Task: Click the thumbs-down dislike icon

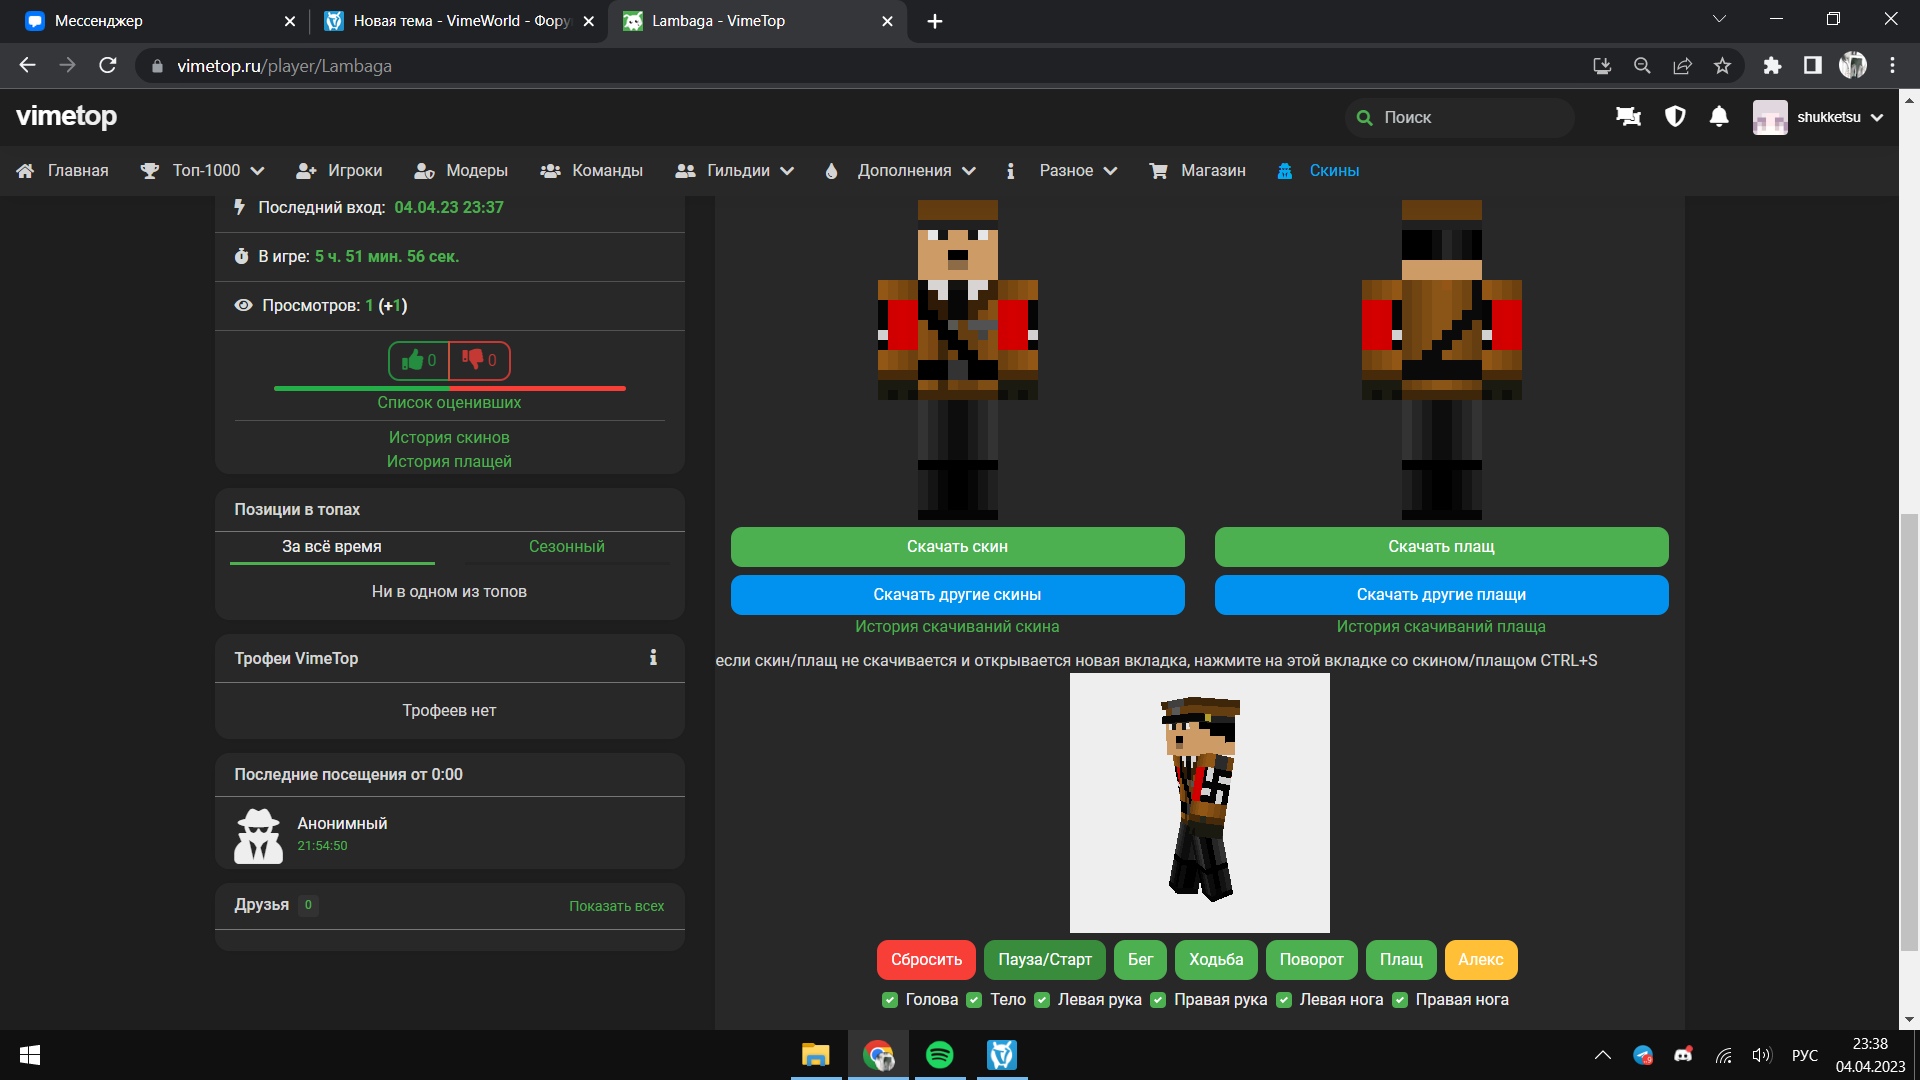Action: (x=473, y=360)
